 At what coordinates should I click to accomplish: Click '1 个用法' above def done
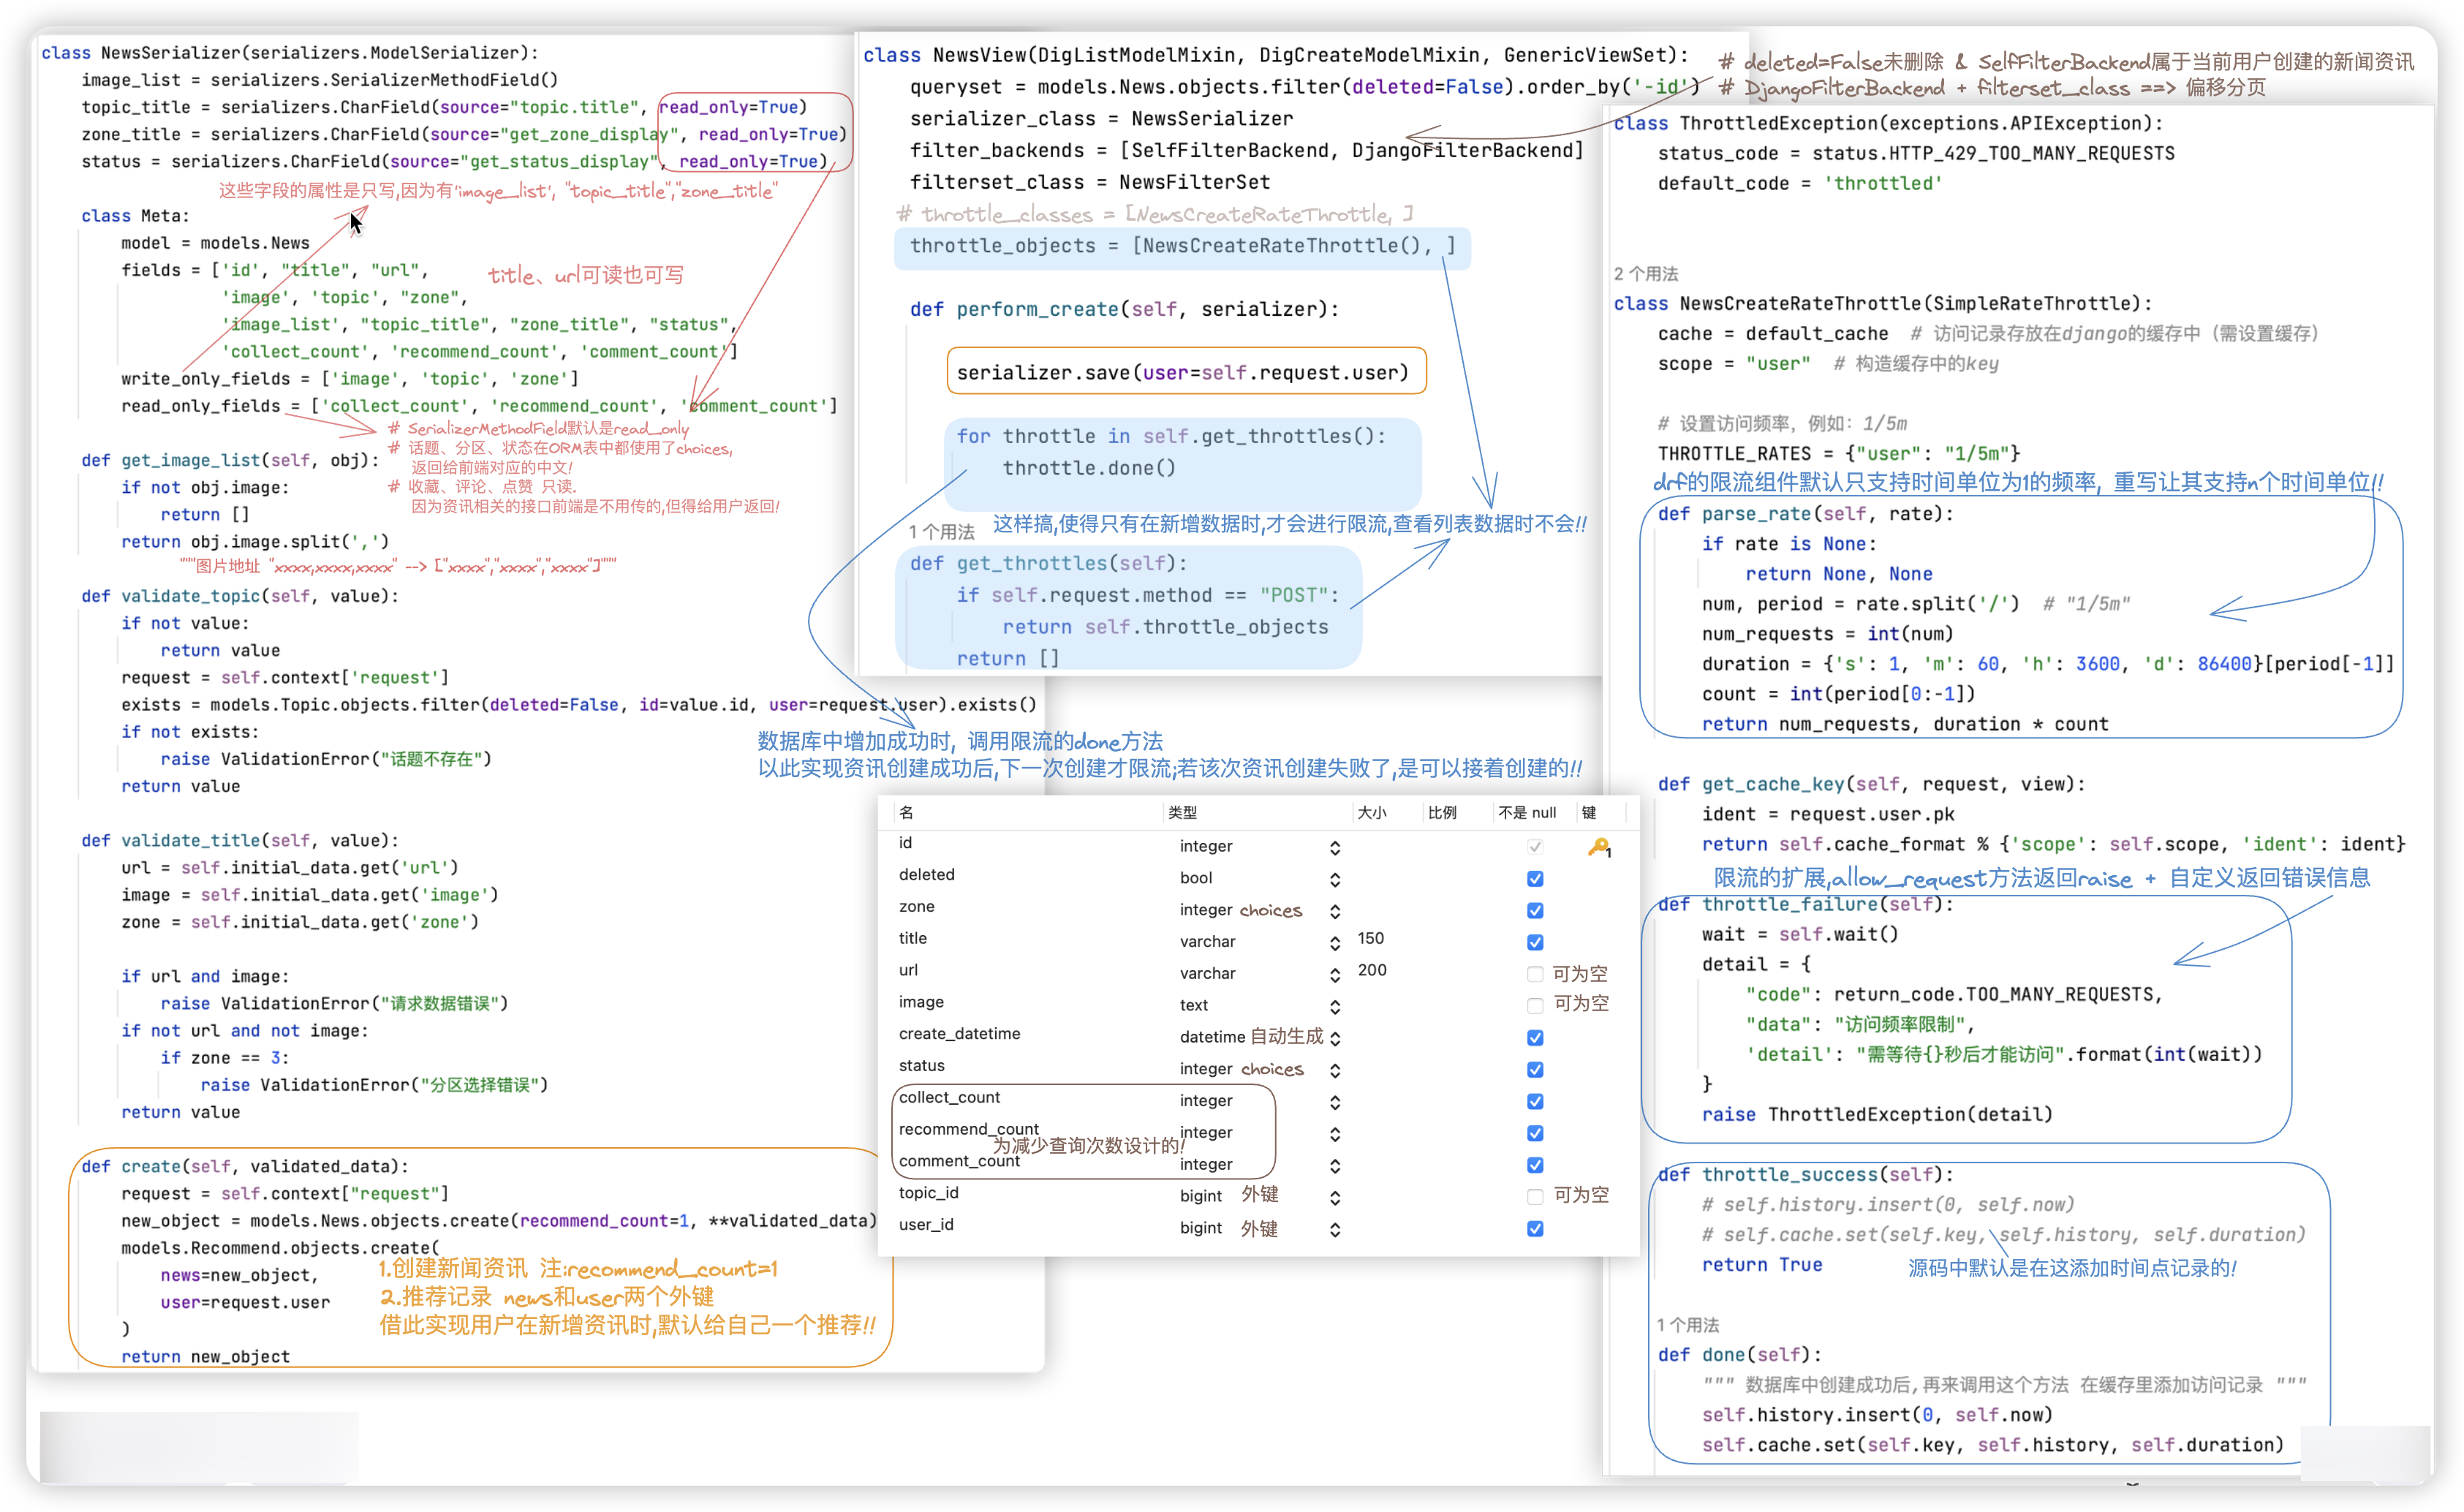click(x=1687, y=1325)
